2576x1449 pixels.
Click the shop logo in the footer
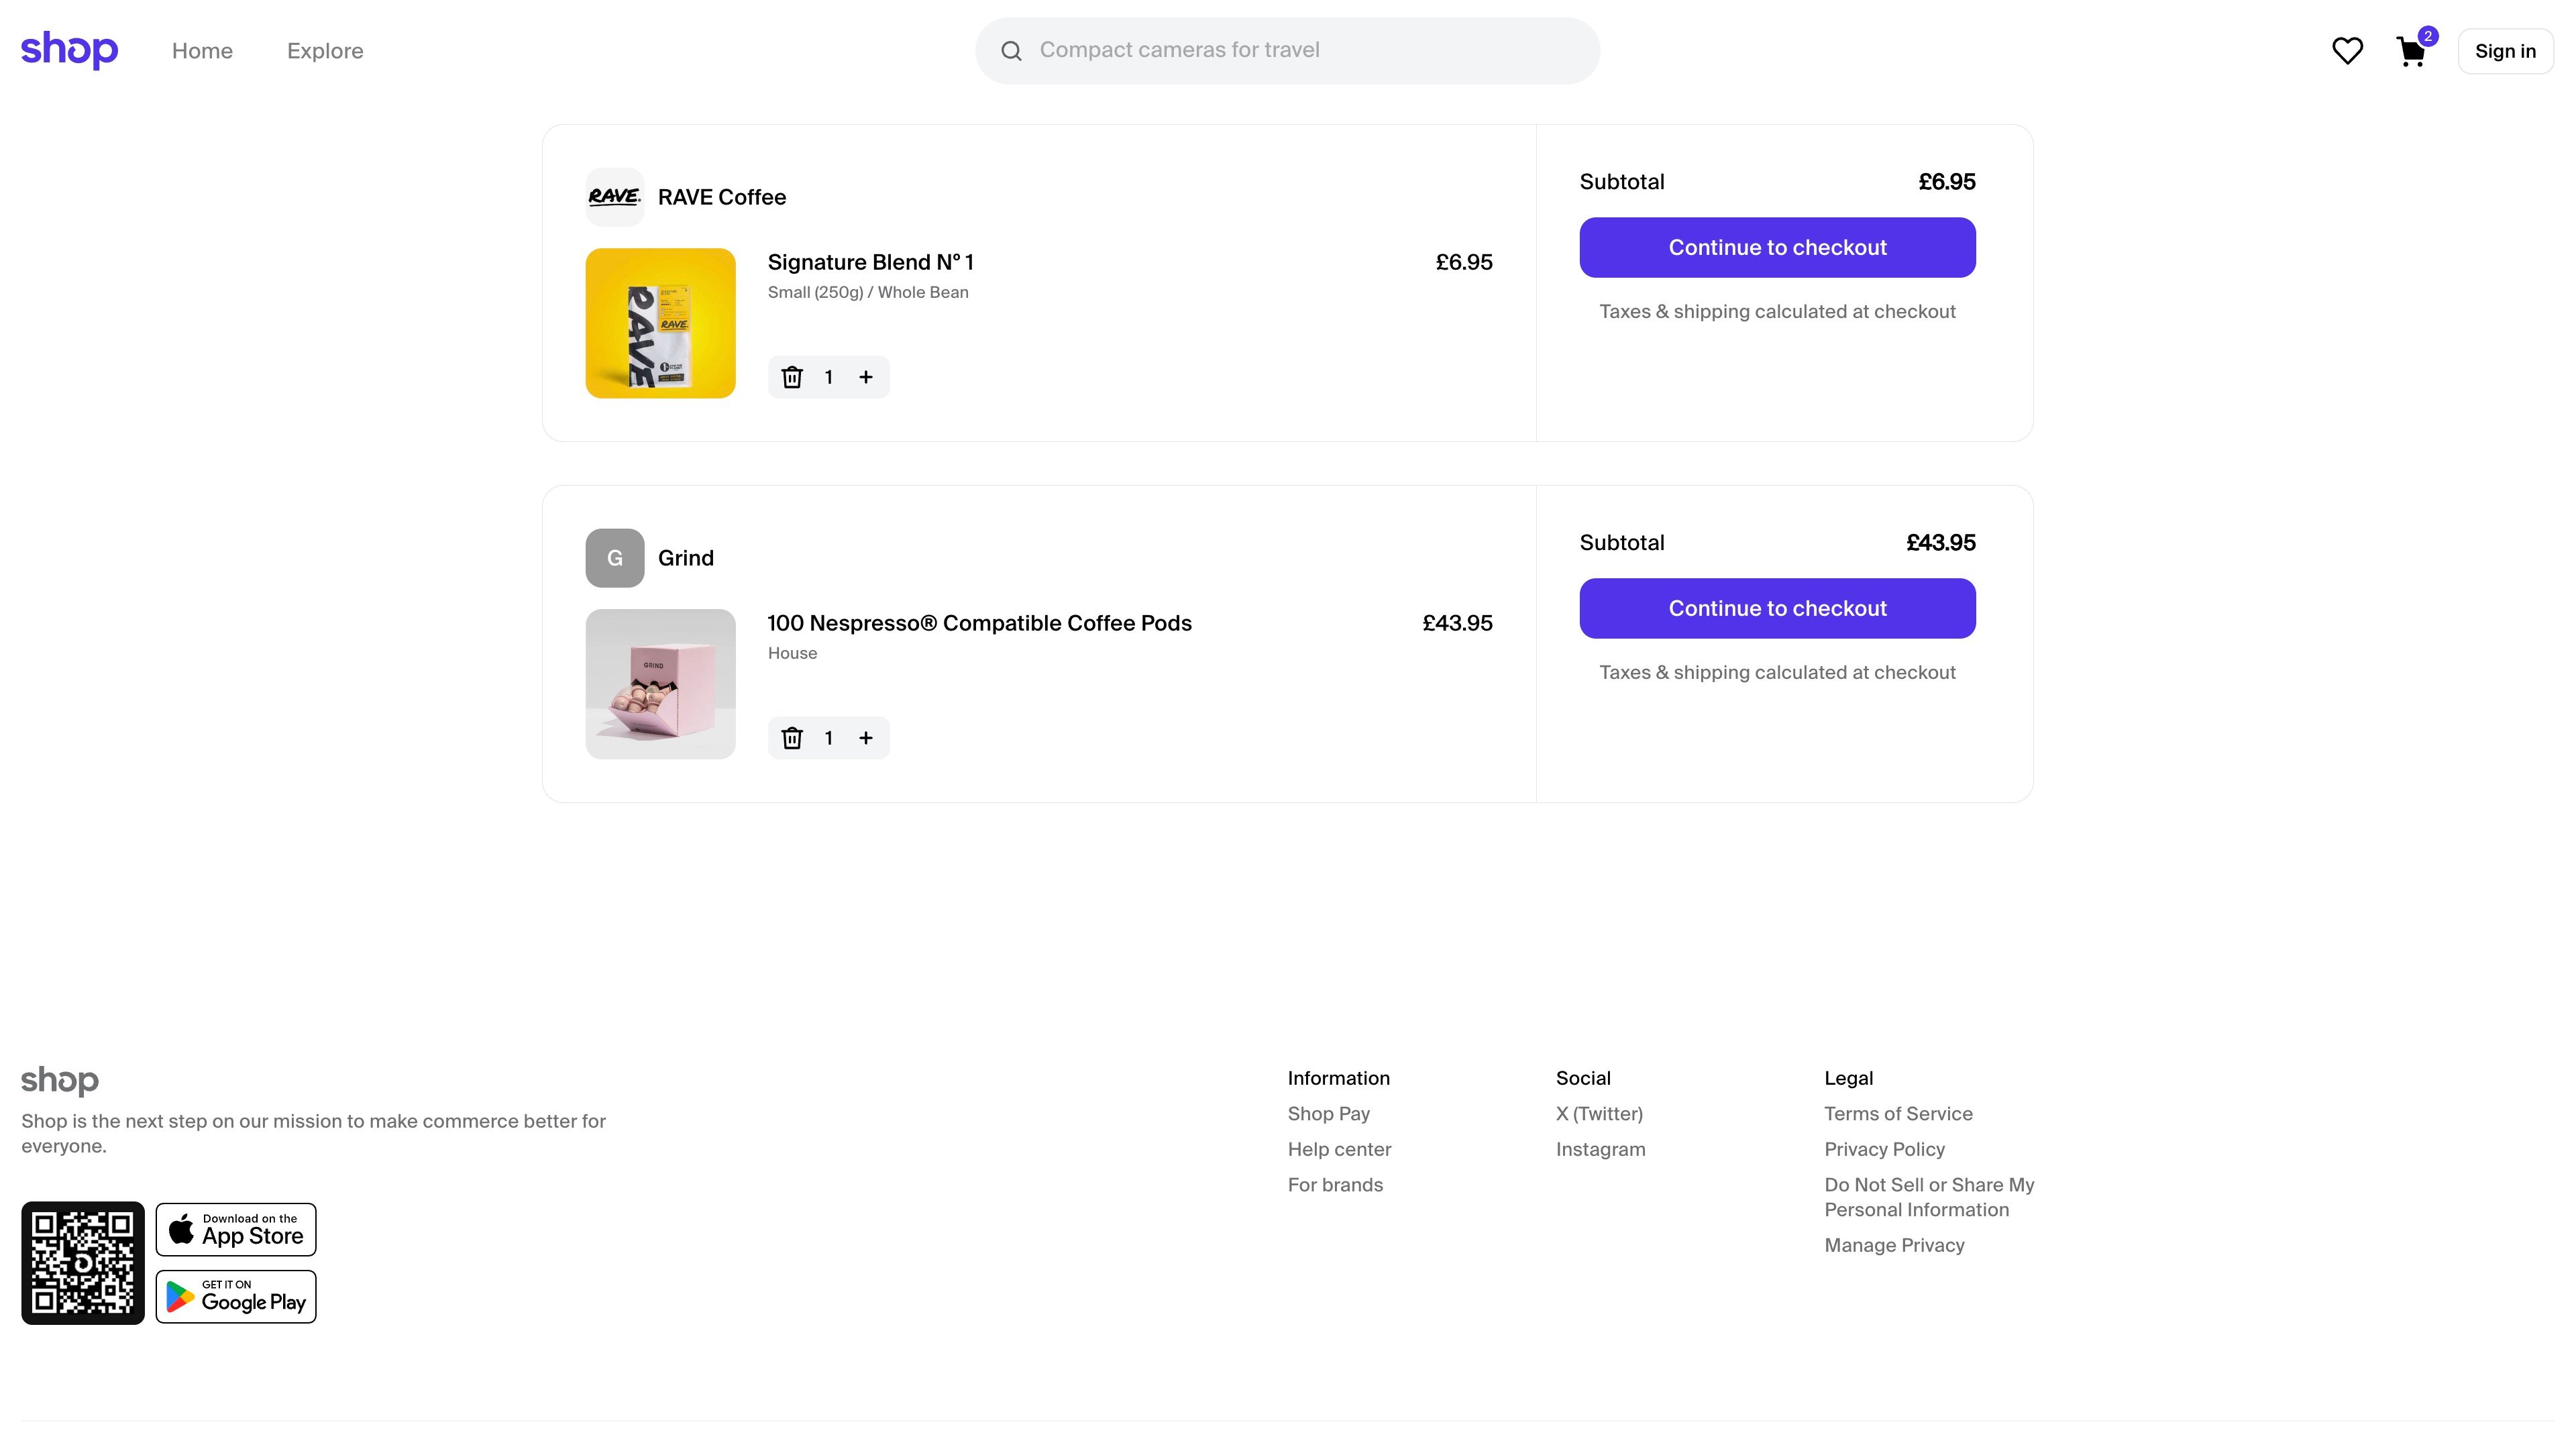(60, 1080)
